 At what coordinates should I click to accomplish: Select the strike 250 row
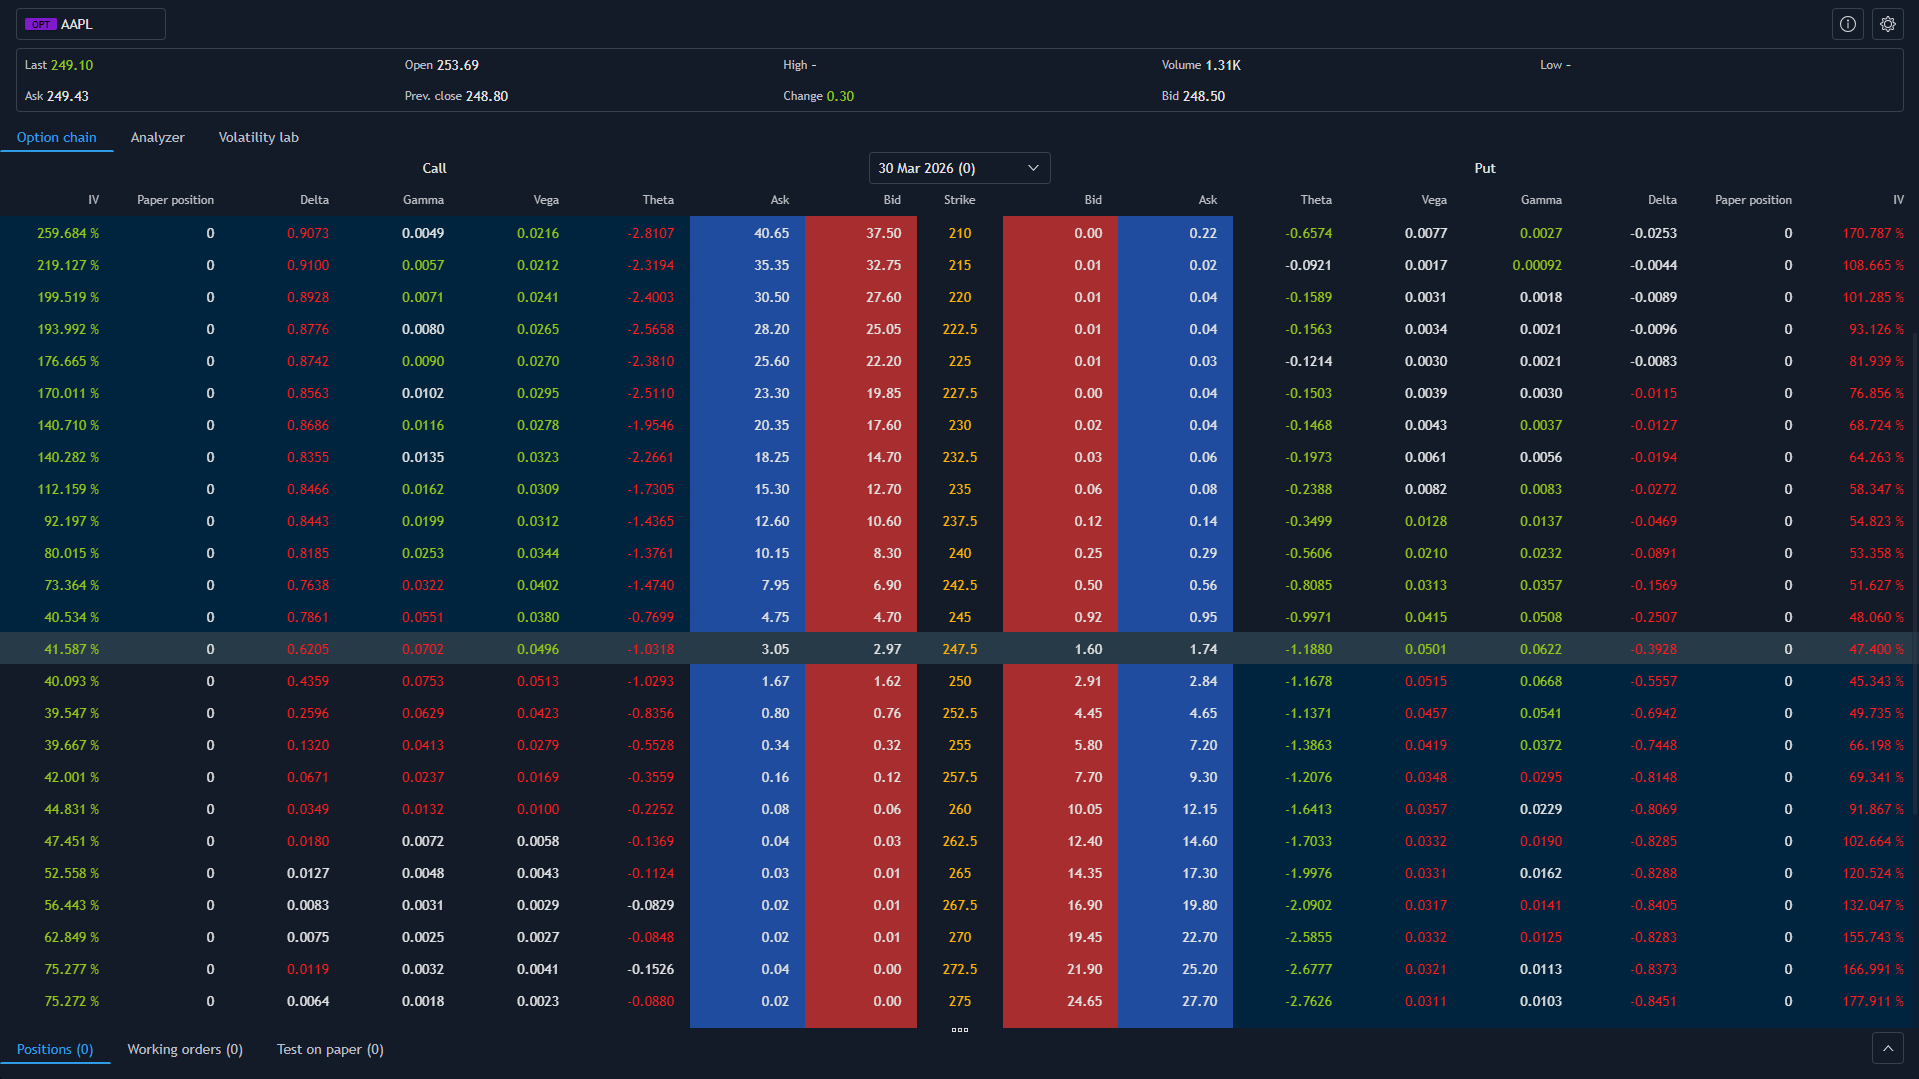(x=958, y=681)
